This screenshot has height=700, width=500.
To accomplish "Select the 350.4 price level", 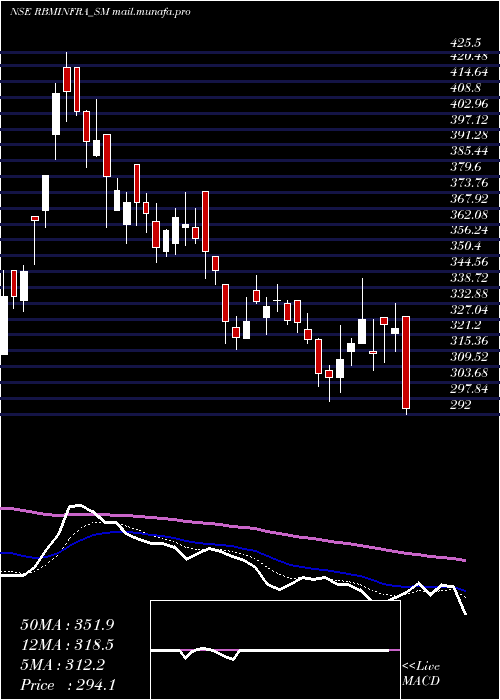I will click(x=466, y=246).
